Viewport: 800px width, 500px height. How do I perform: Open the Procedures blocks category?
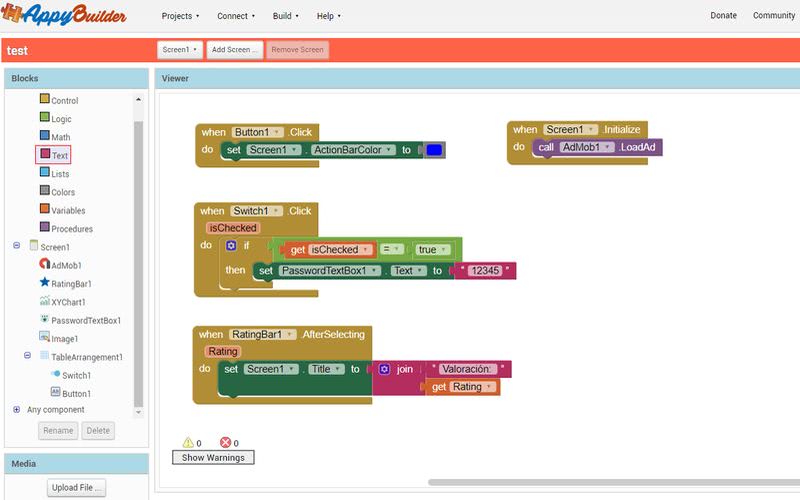pyautogui.click(x=66, y=228)
